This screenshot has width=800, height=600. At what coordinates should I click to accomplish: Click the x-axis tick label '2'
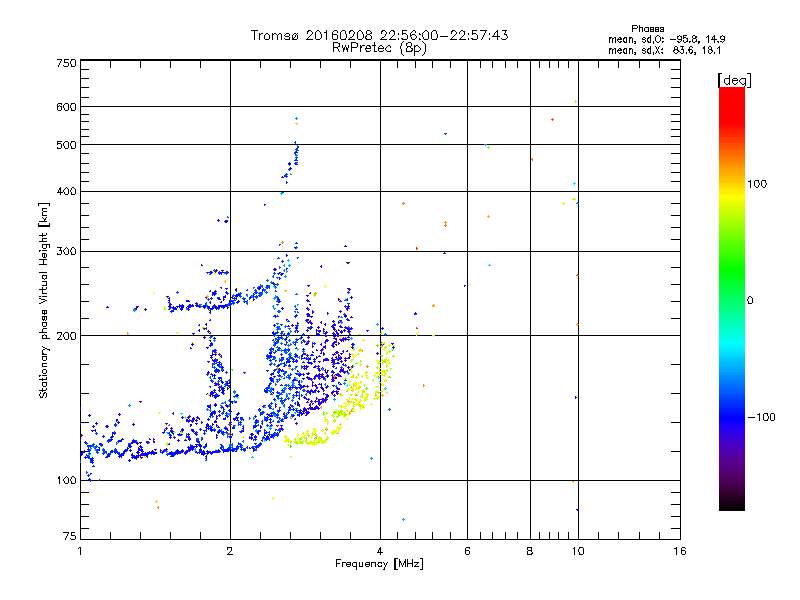[230, 551]
